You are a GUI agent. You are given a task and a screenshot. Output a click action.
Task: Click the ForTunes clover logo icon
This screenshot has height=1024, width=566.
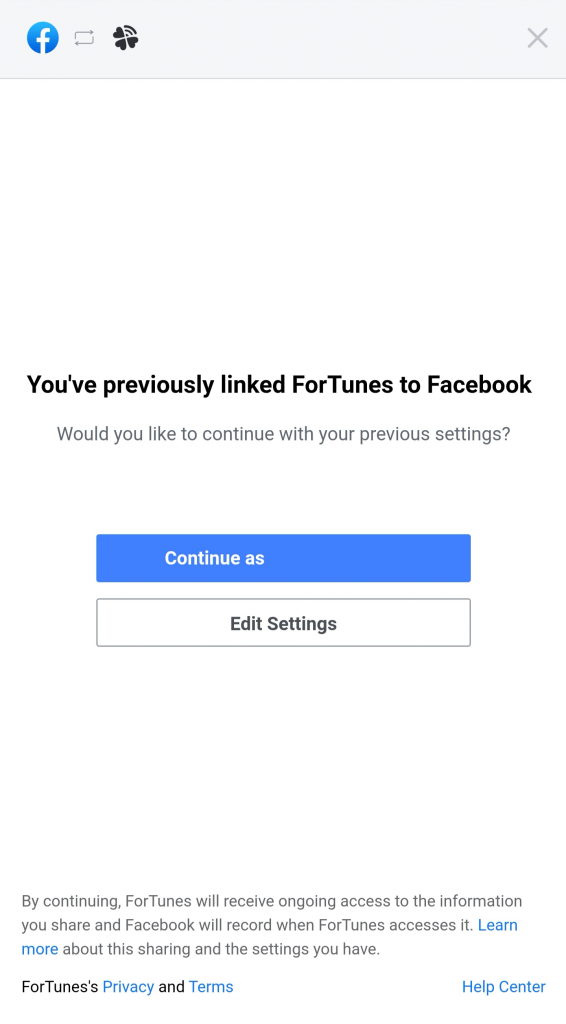coord(125,38)
